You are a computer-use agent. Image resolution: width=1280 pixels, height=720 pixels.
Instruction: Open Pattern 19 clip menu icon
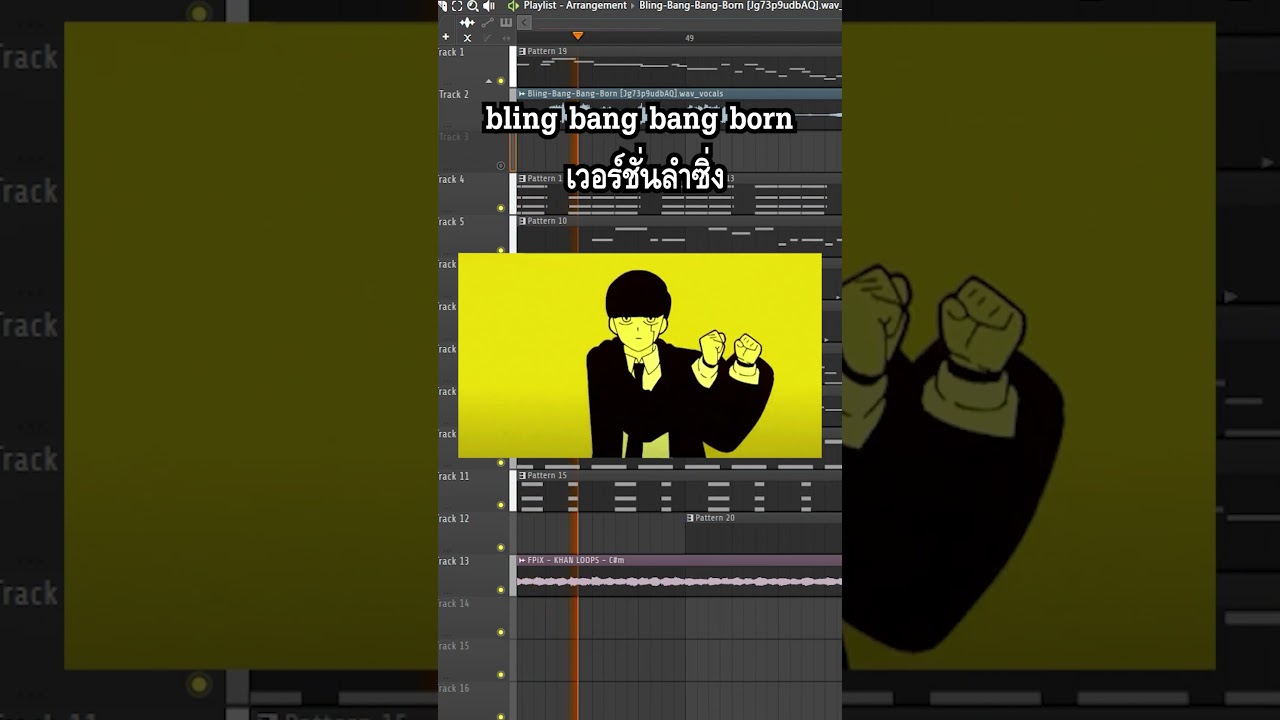coord(522,51)
